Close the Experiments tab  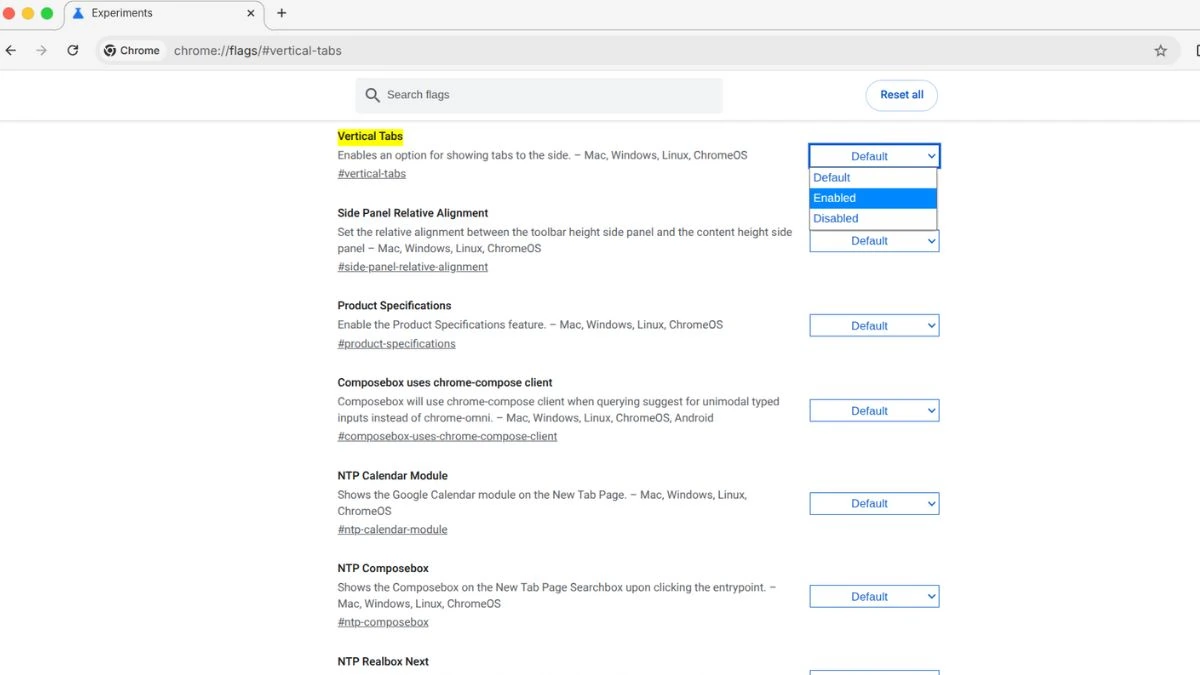click(x=251, y=14)
